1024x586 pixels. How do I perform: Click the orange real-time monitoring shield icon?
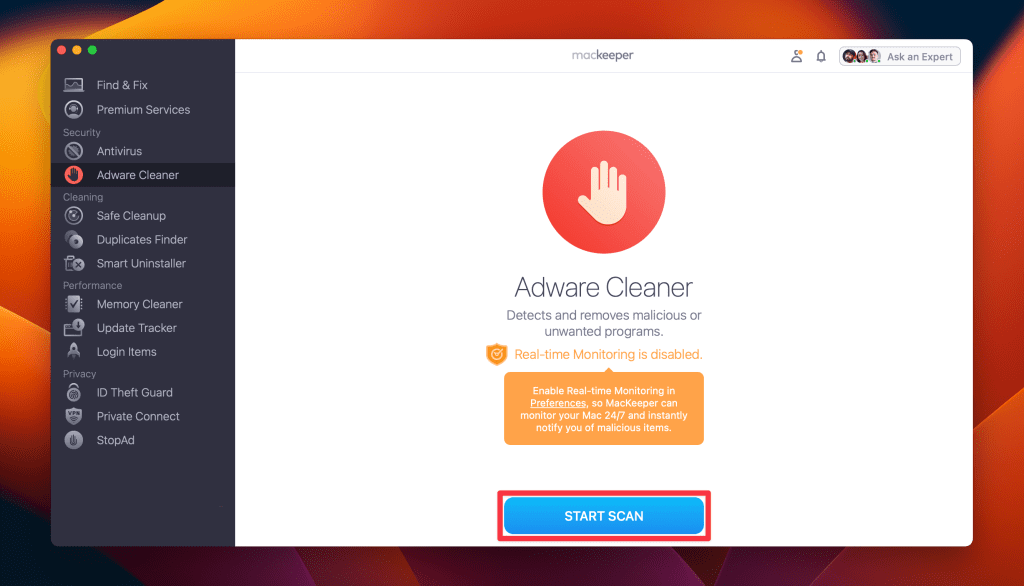pyautogui.click(x=496, y=354)
